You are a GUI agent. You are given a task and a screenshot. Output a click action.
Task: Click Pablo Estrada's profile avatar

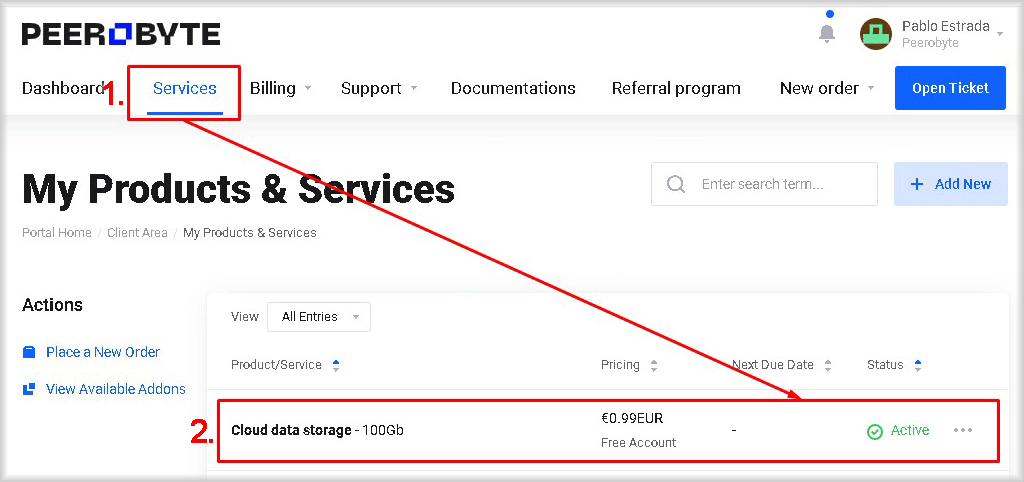[876, 34]
